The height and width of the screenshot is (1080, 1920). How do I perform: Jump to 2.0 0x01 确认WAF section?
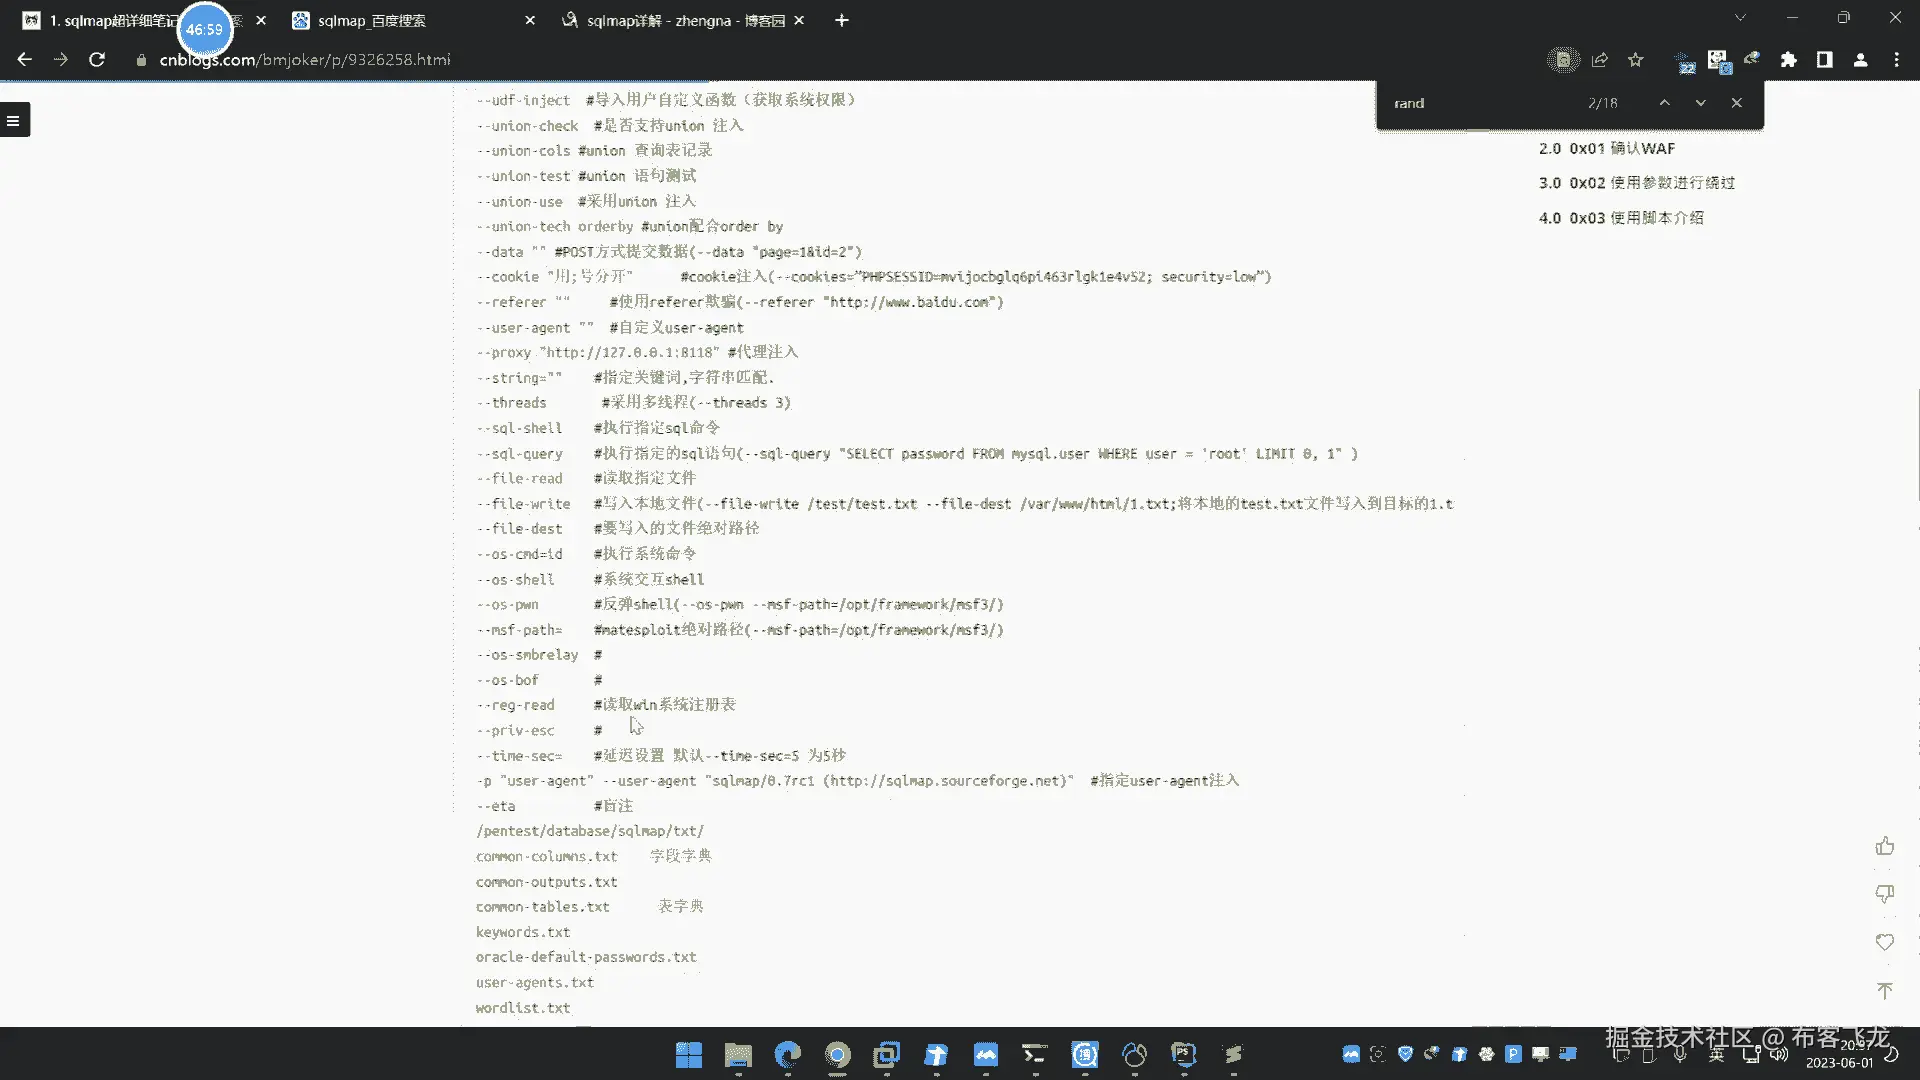[1607, 148]
